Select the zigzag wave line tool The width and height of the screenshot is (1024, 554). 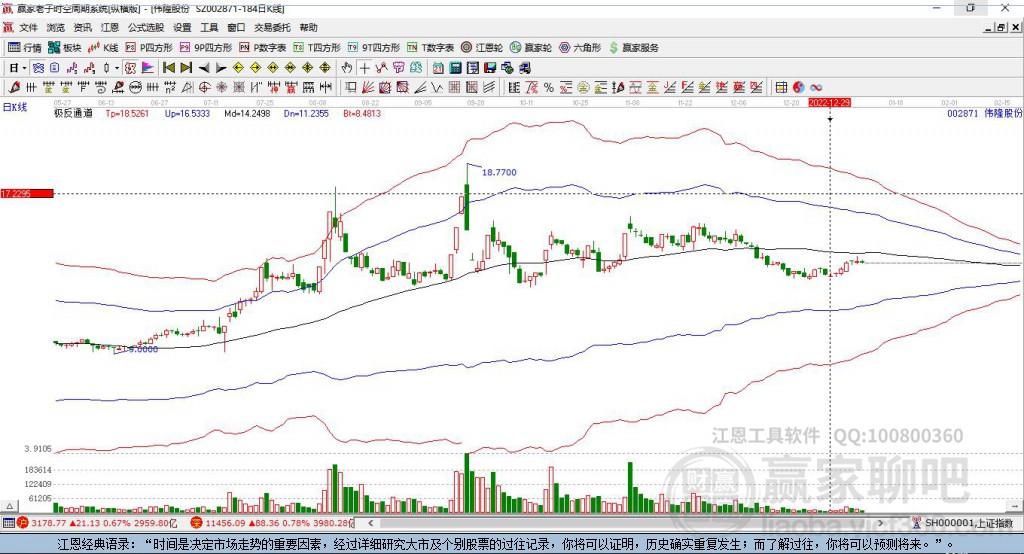click(437, 87)
